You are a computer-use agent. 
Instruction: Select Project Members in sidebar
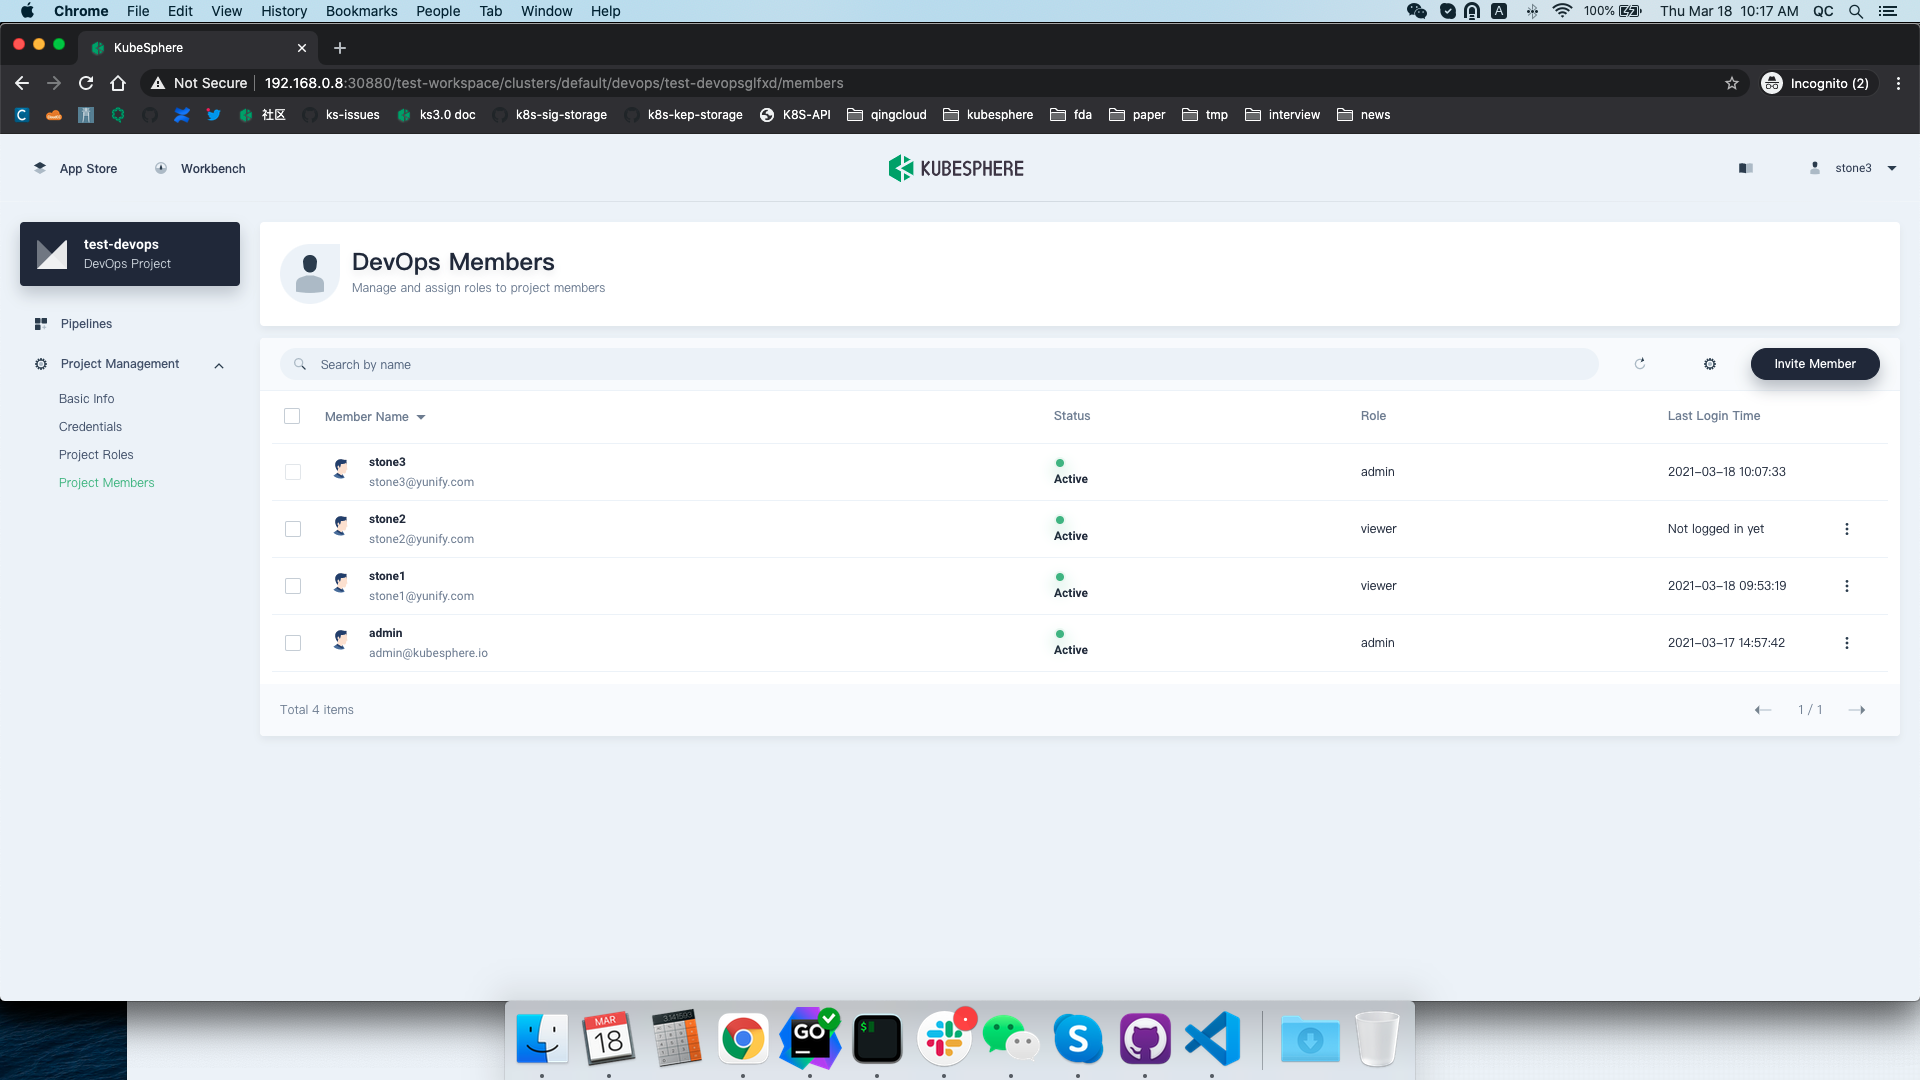tap(106, 483)
